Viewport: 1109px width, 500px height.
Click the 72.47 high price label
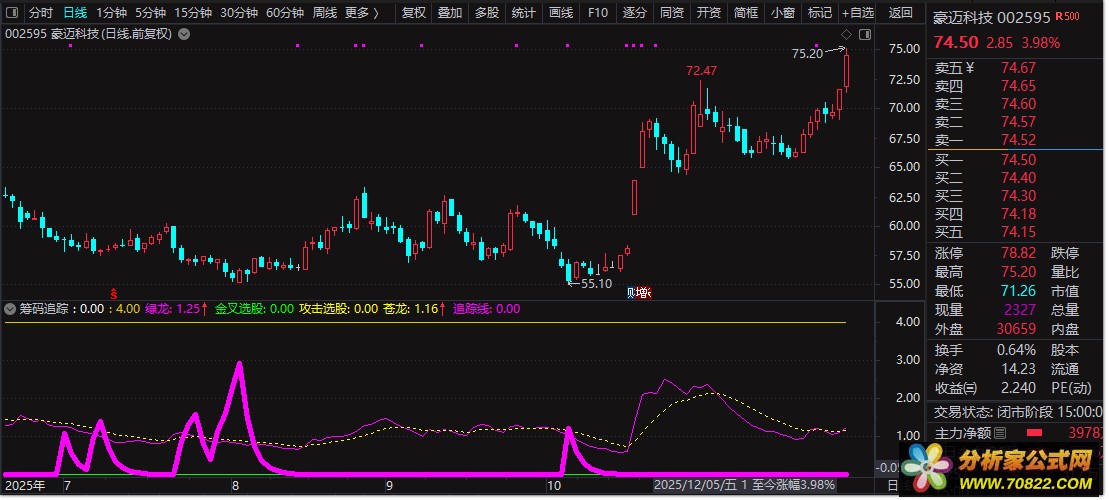pyautogui.click(x=701, y=71)
